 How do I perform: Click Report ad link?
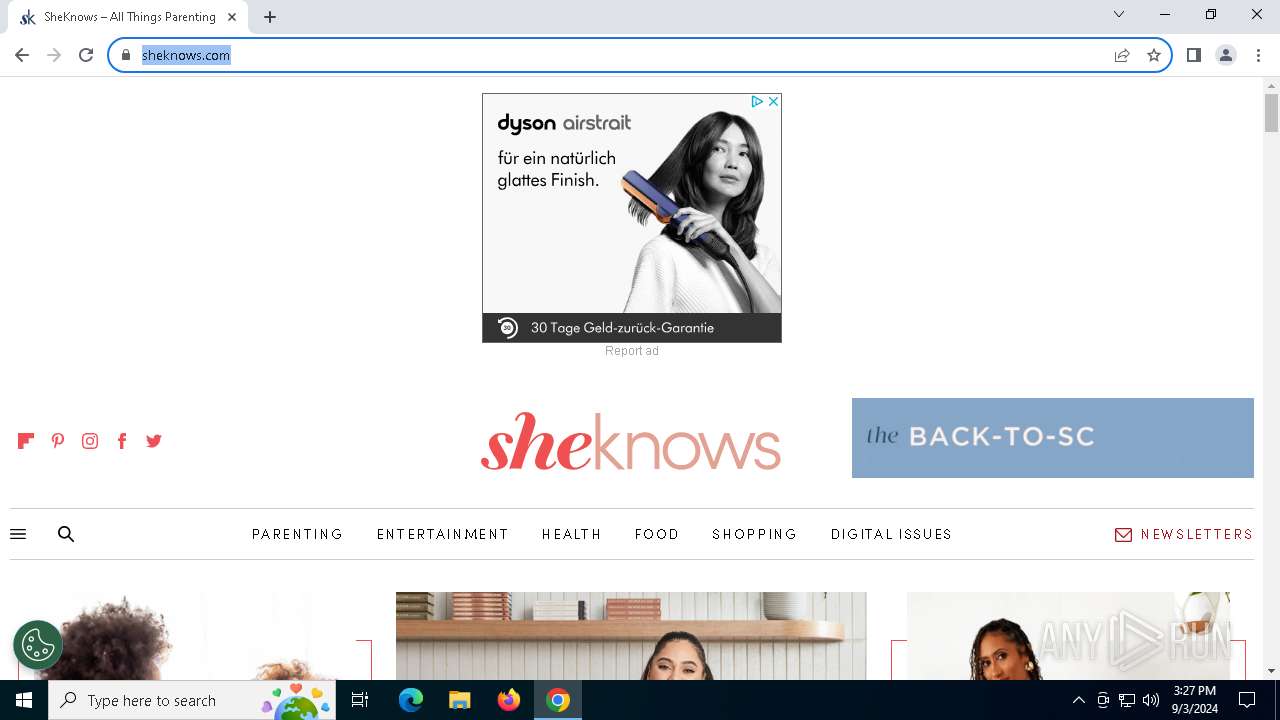[632, 351]
